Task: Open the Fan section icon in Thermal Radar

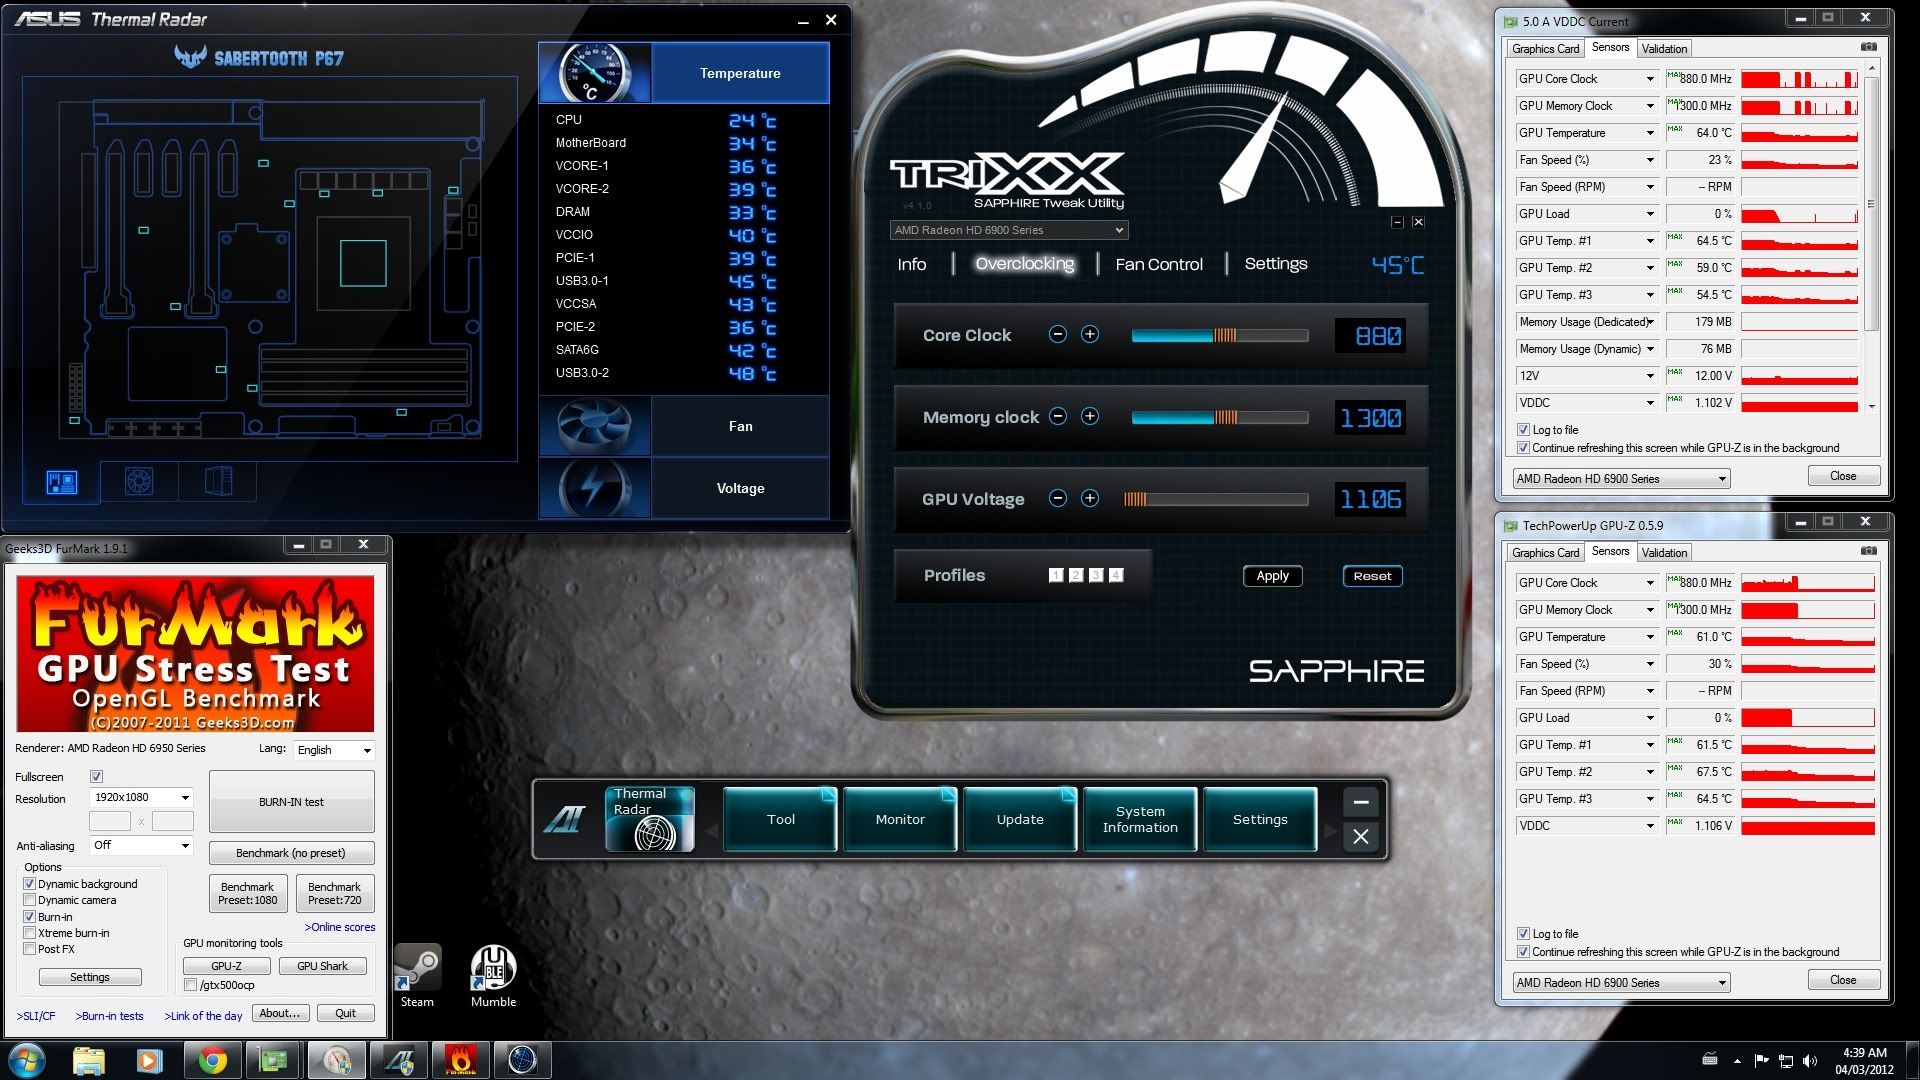Action: tap(595, 426)
